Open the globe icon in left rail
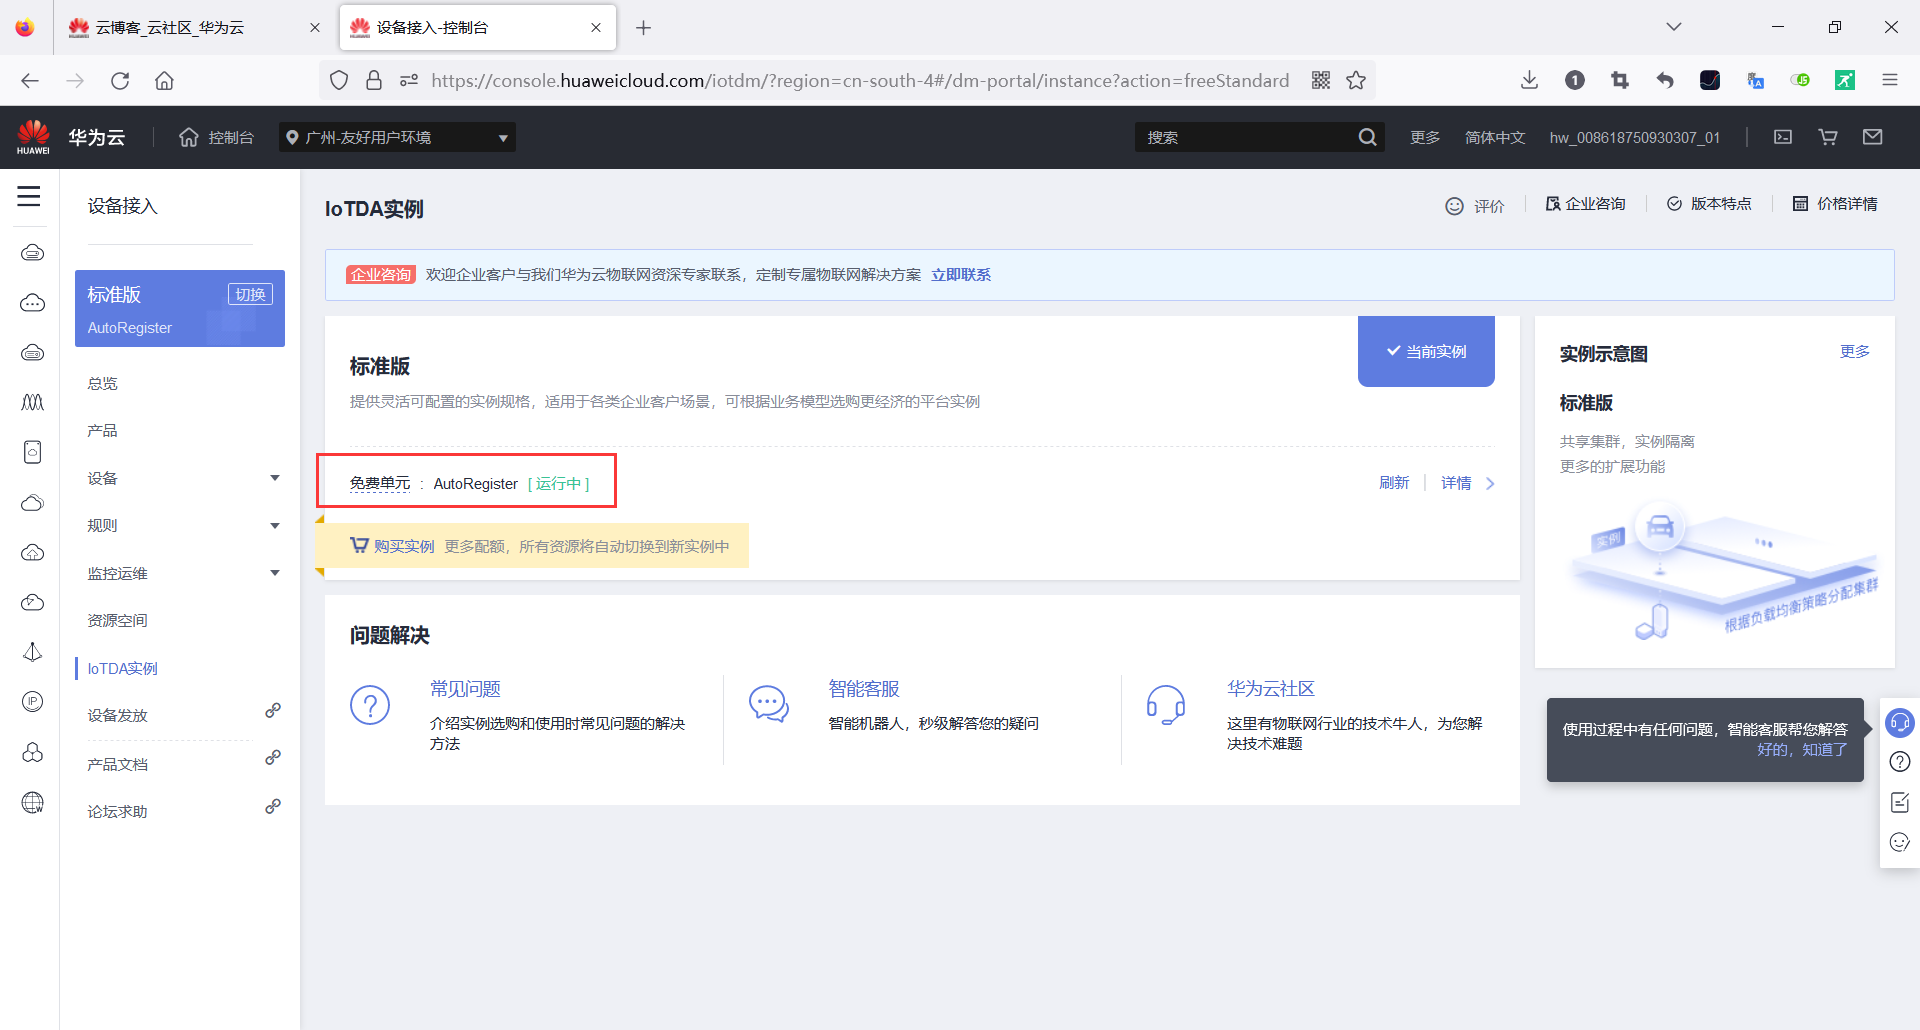The width and height of the screenshot is (1920, 1030). 33,802
